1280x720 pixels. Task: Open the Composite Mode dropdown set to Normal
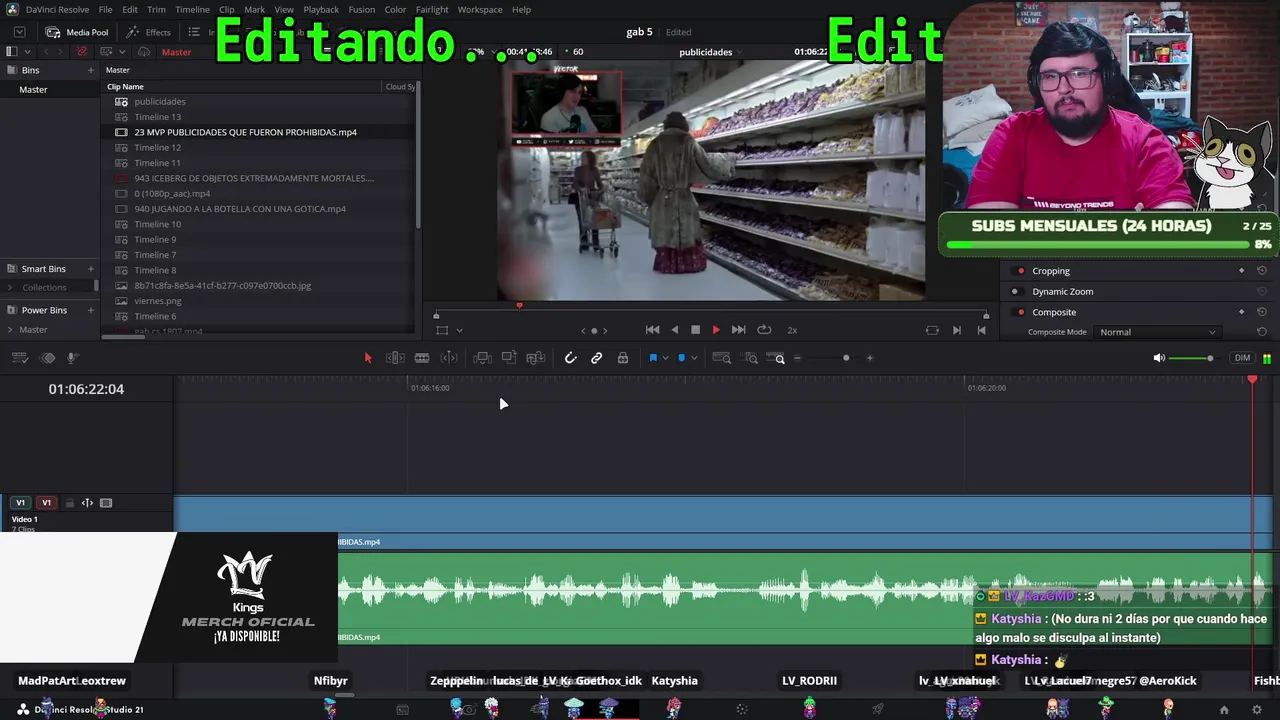point(1157,332)
